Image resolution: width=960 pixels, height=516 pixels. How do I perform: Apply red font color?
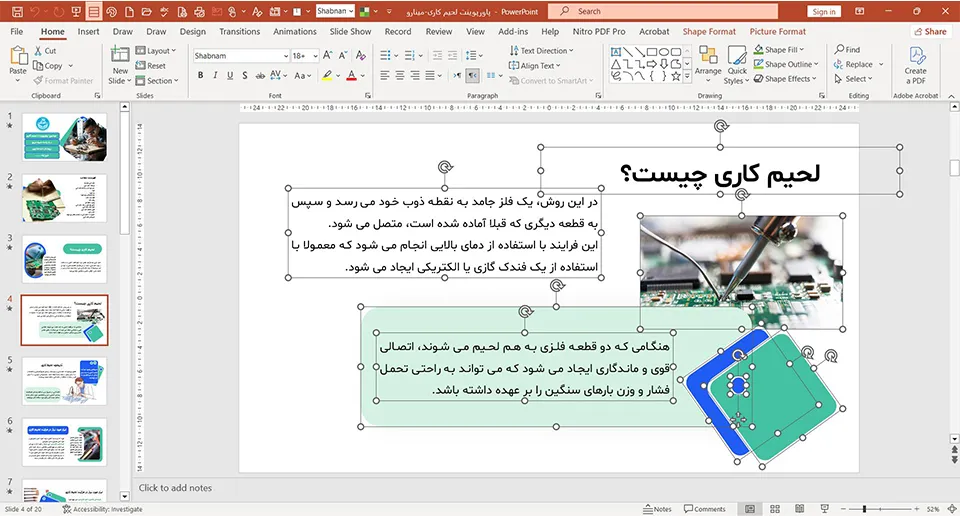[351, 75]
